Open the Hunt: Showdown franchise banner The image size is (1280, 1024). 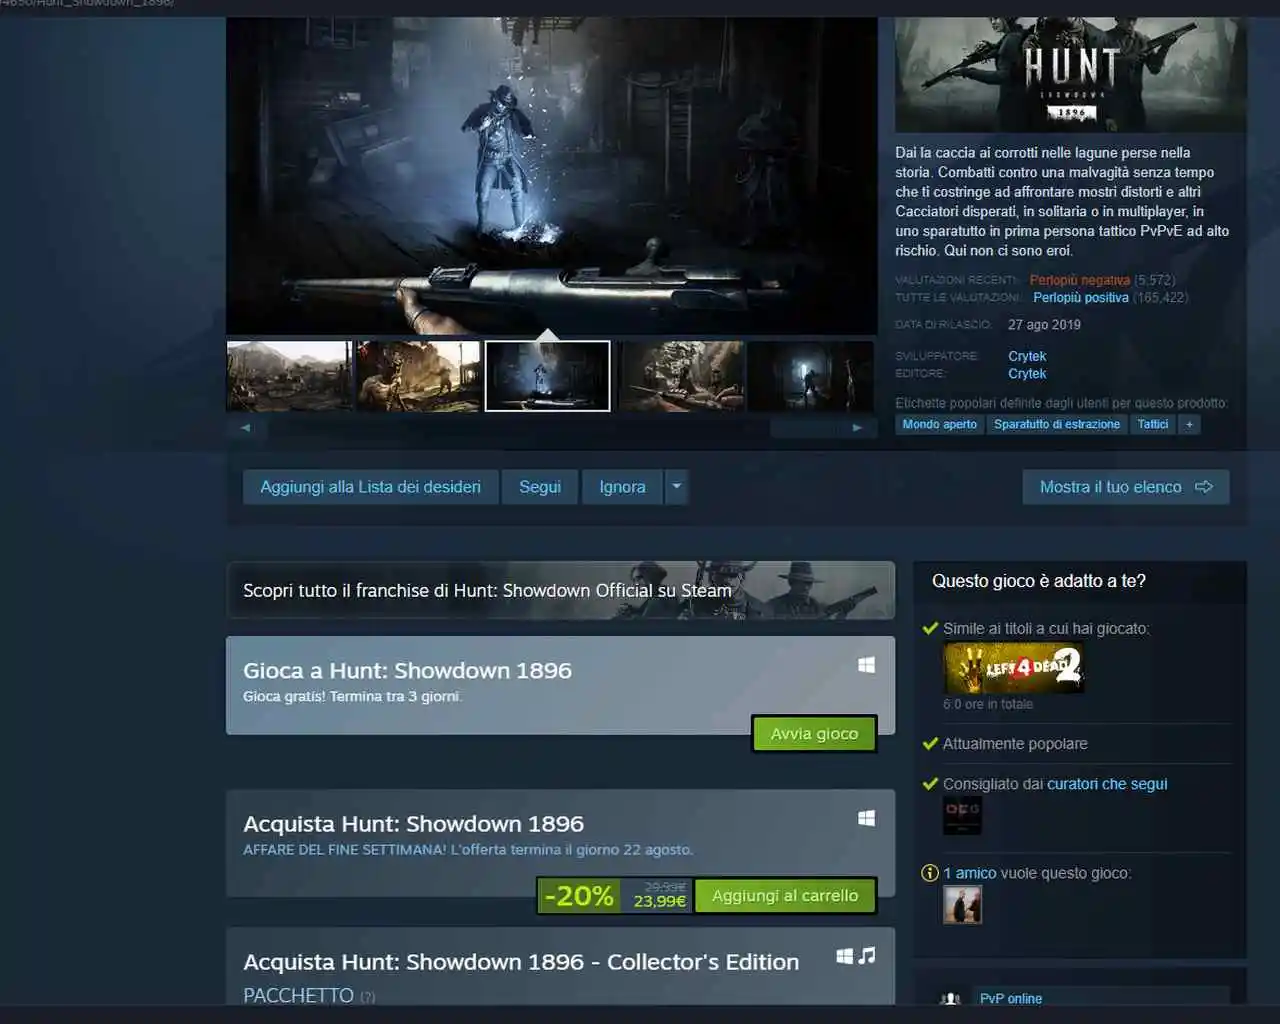pos(560,590)
